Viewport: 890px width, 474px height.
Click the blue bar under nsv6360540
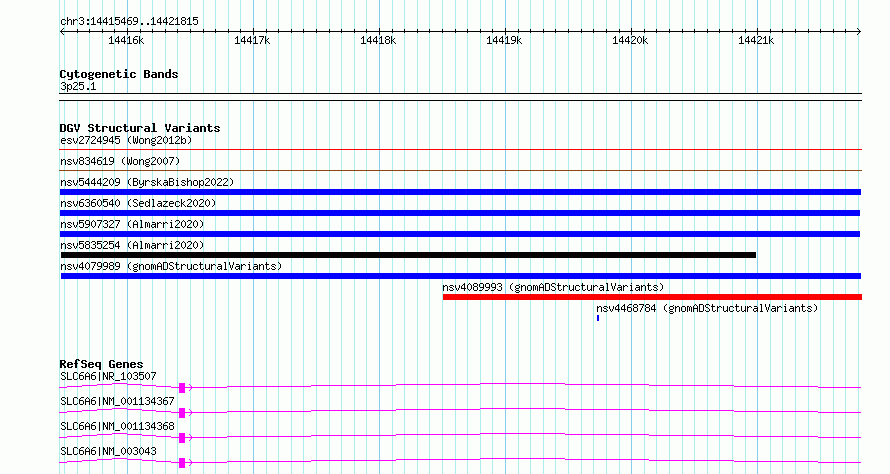460,213
